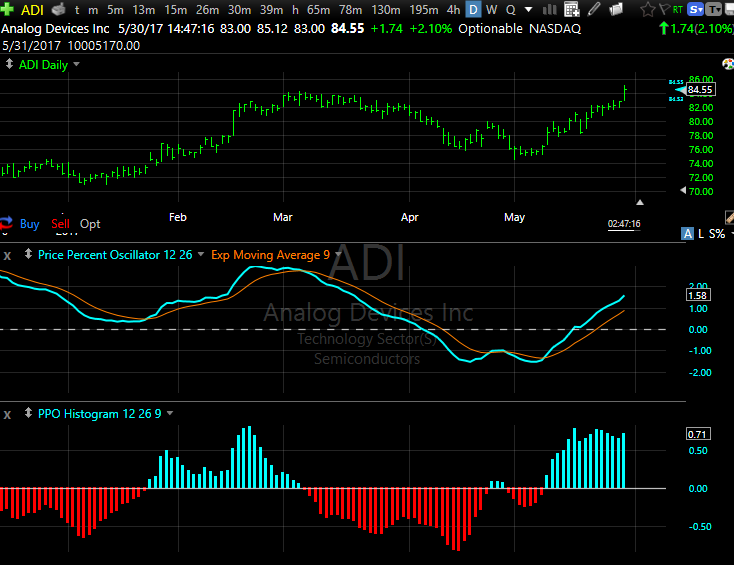Viewport: 734px width, 565px height.
Task: Click the Buy button
Action: pyautogui.click(x=29, y=224)
